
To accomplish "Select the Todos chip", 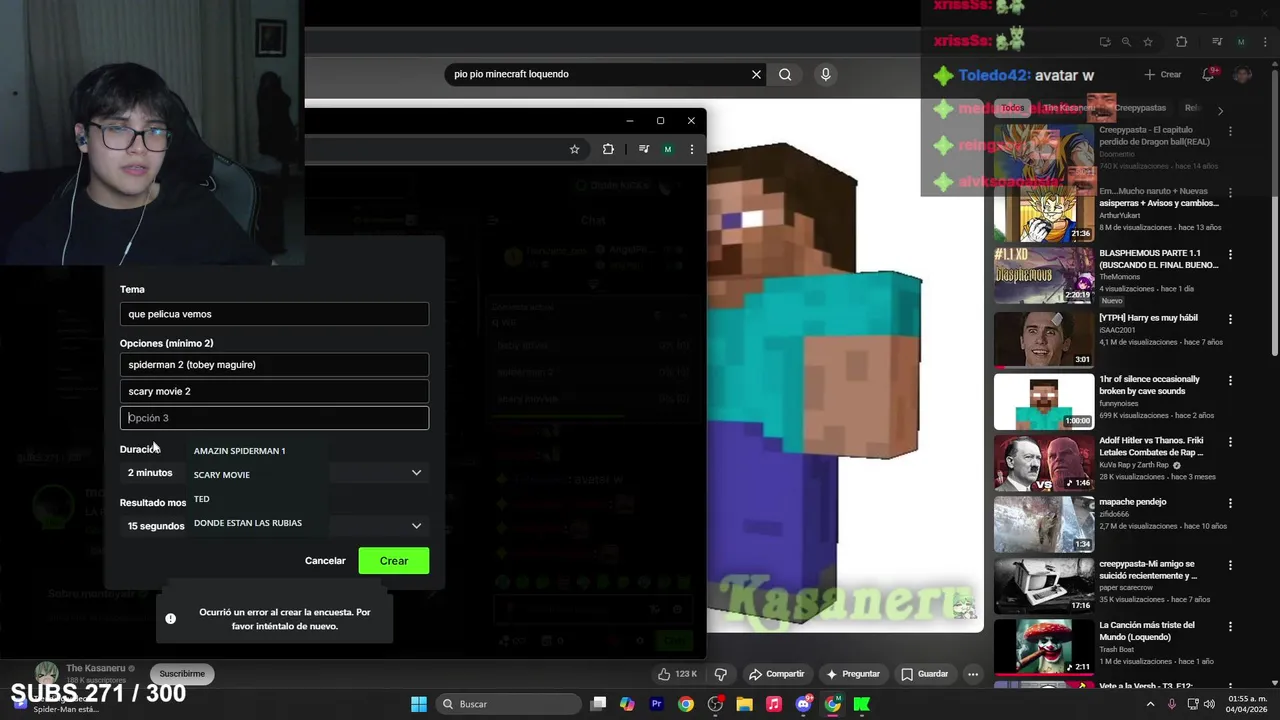I will coord(1012,108).
